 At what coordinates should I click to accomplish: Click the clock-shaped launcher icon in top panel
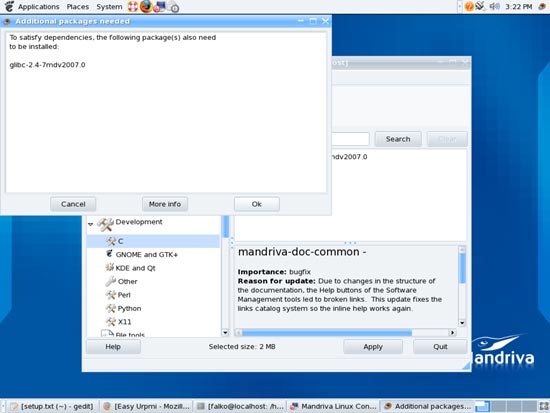[173, 7]
